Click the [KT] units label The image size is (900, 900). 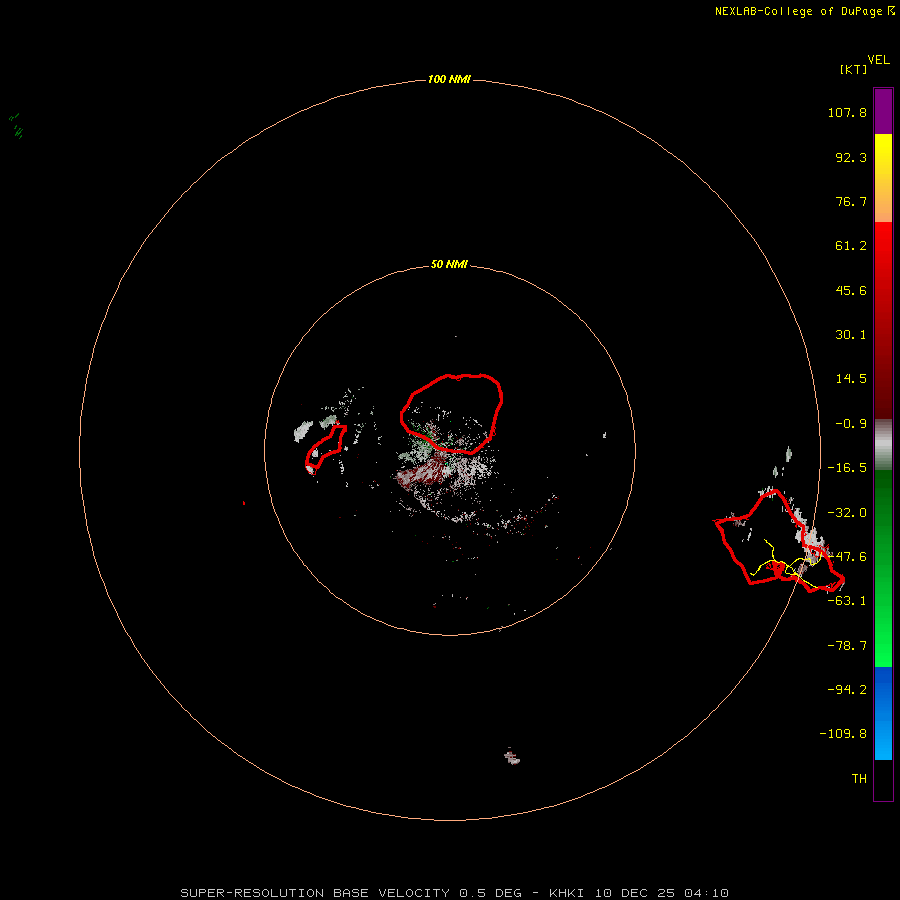point(853,69)
